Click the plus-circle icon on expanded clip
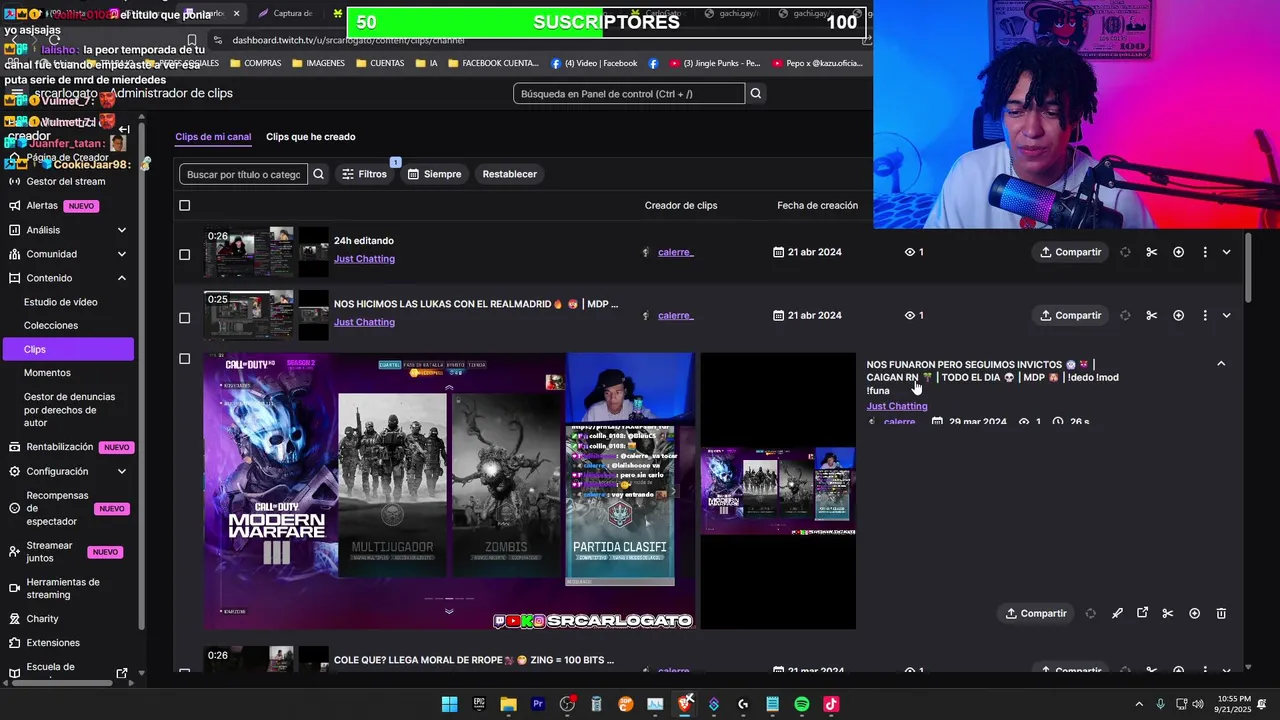1280x720 pixels. 1194,613
